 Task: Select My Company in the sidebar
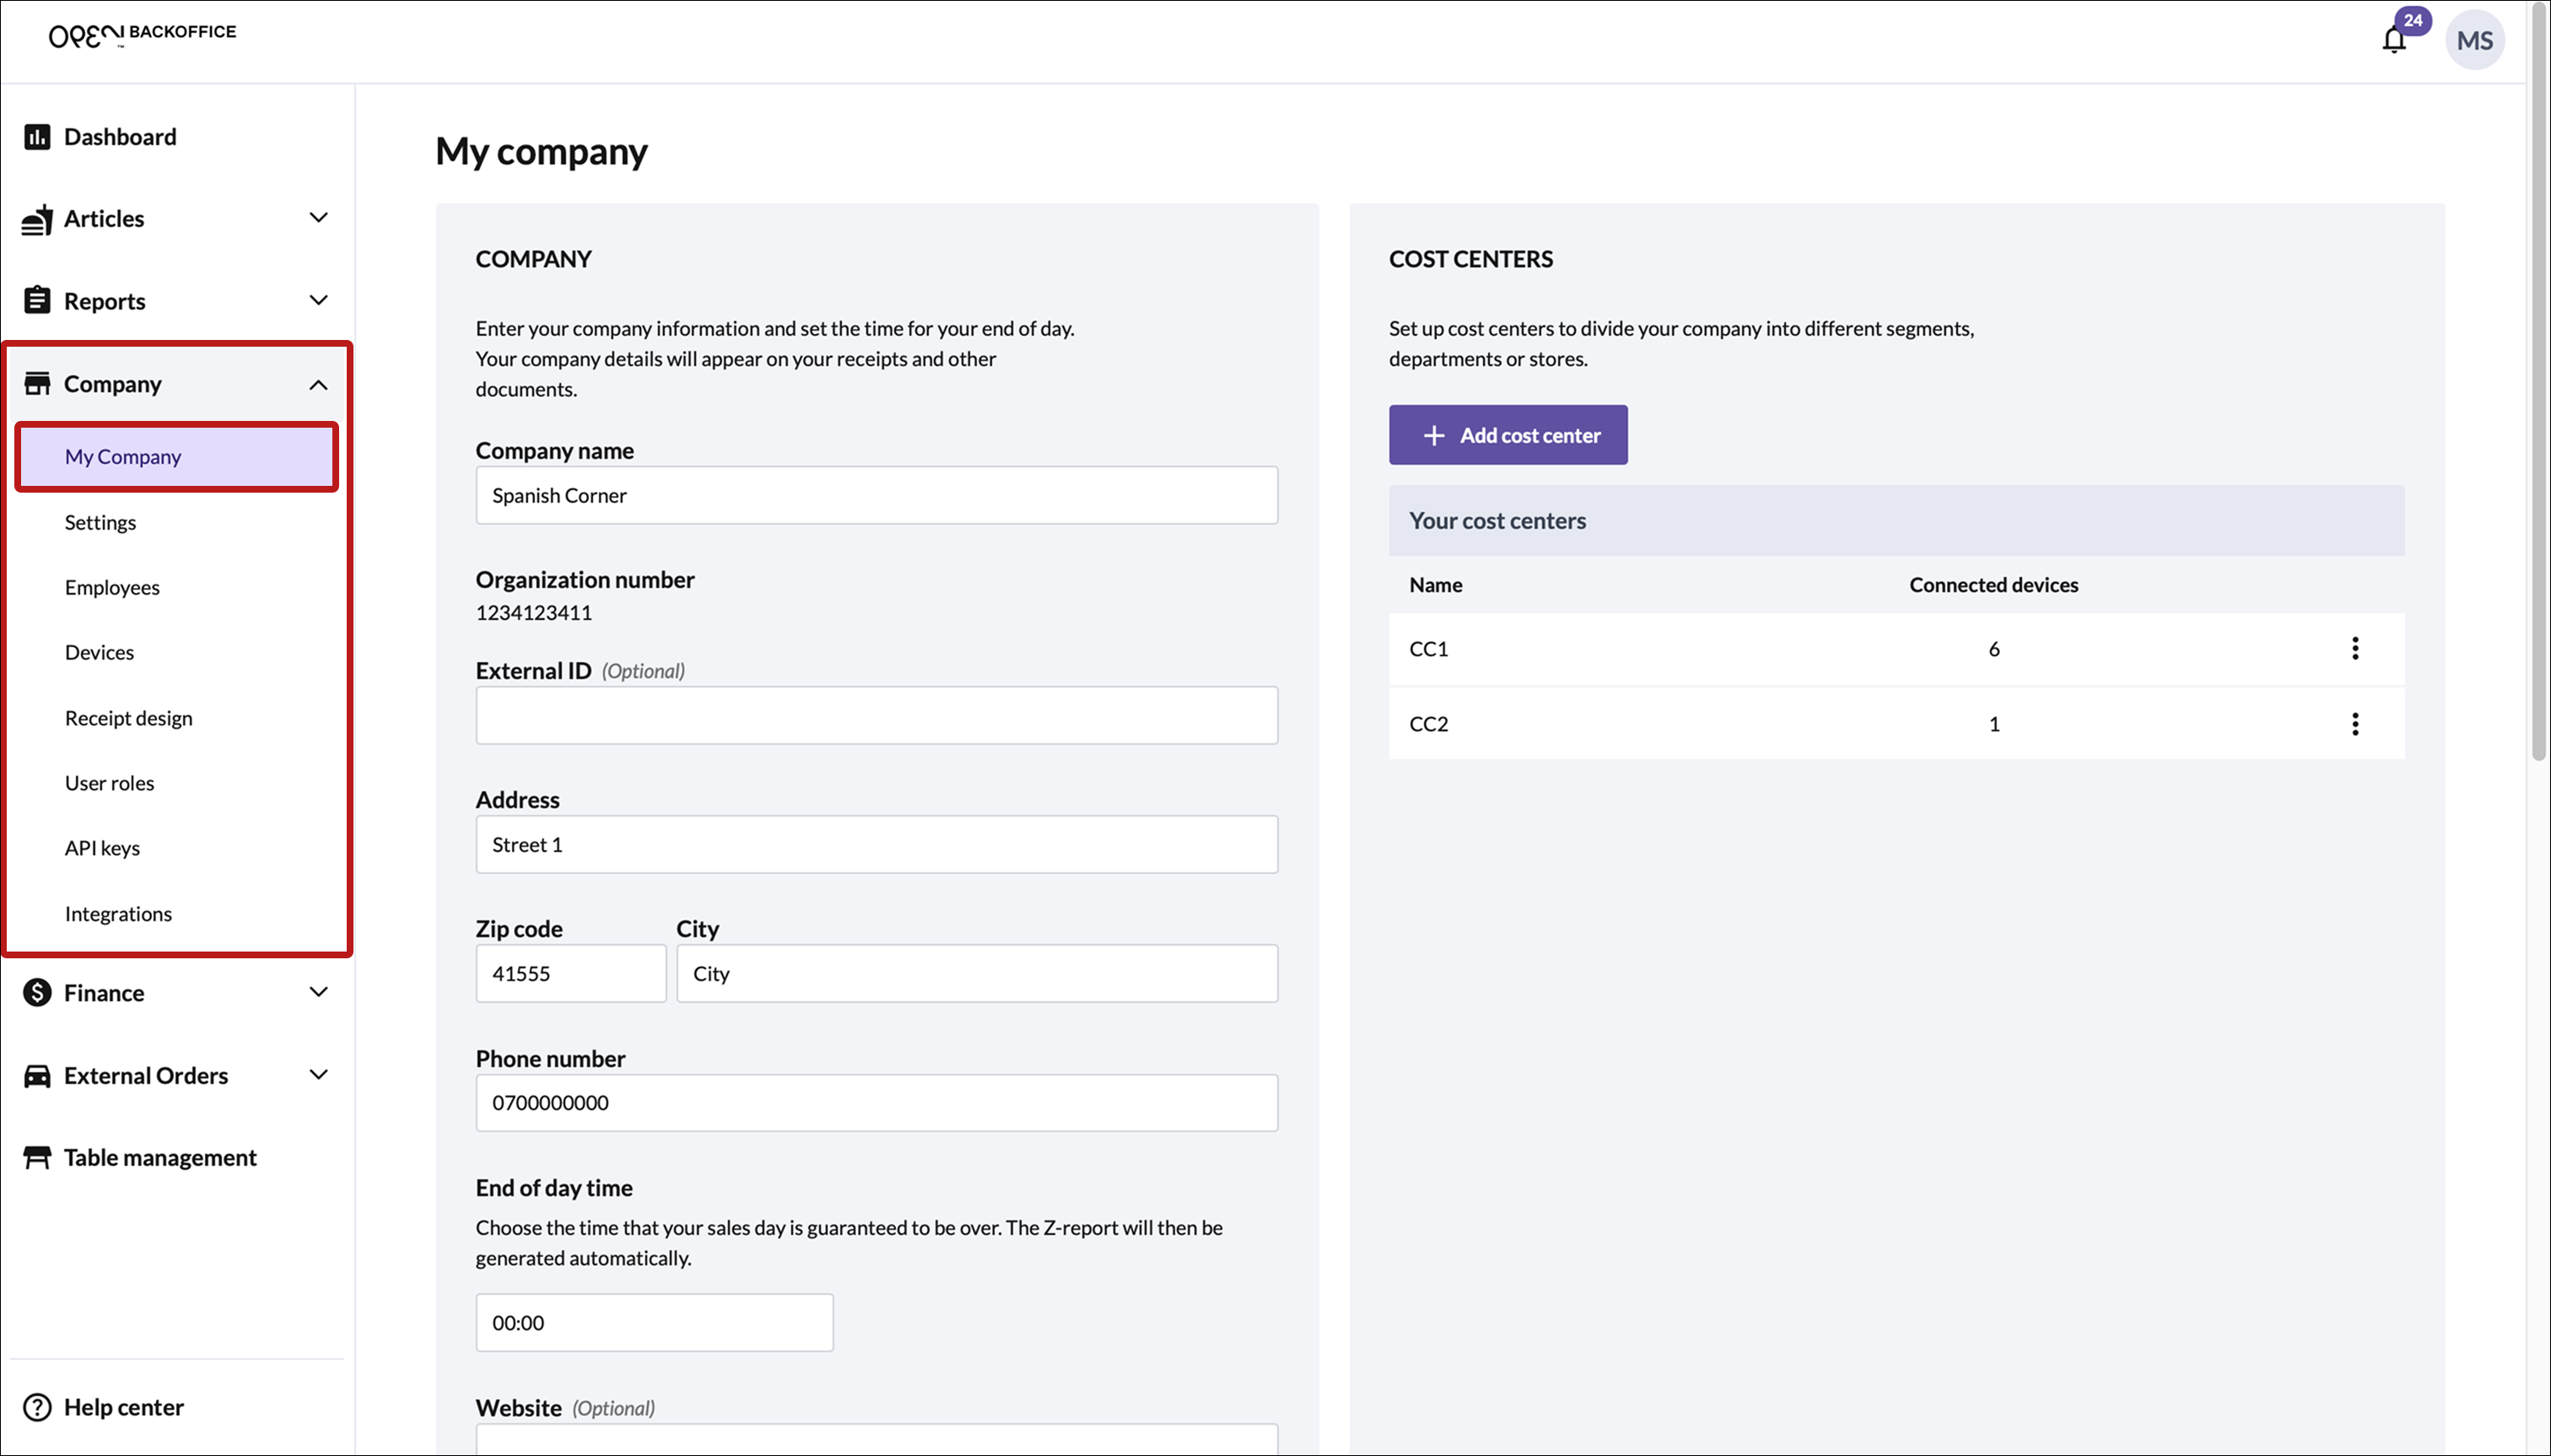[176, 457]
